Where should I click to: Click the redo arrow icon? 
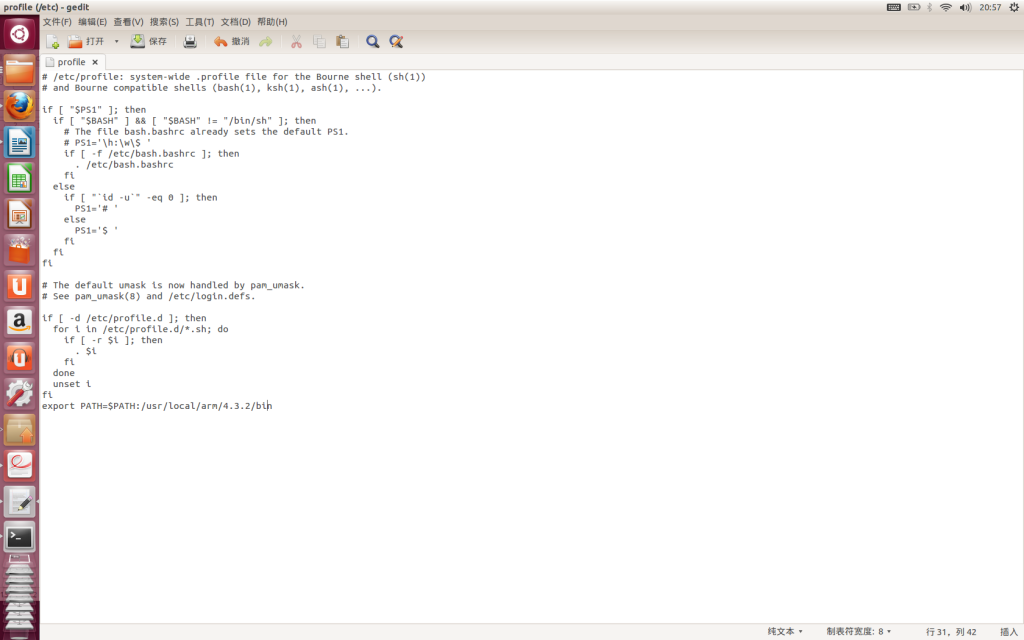[x=266, y=42]
